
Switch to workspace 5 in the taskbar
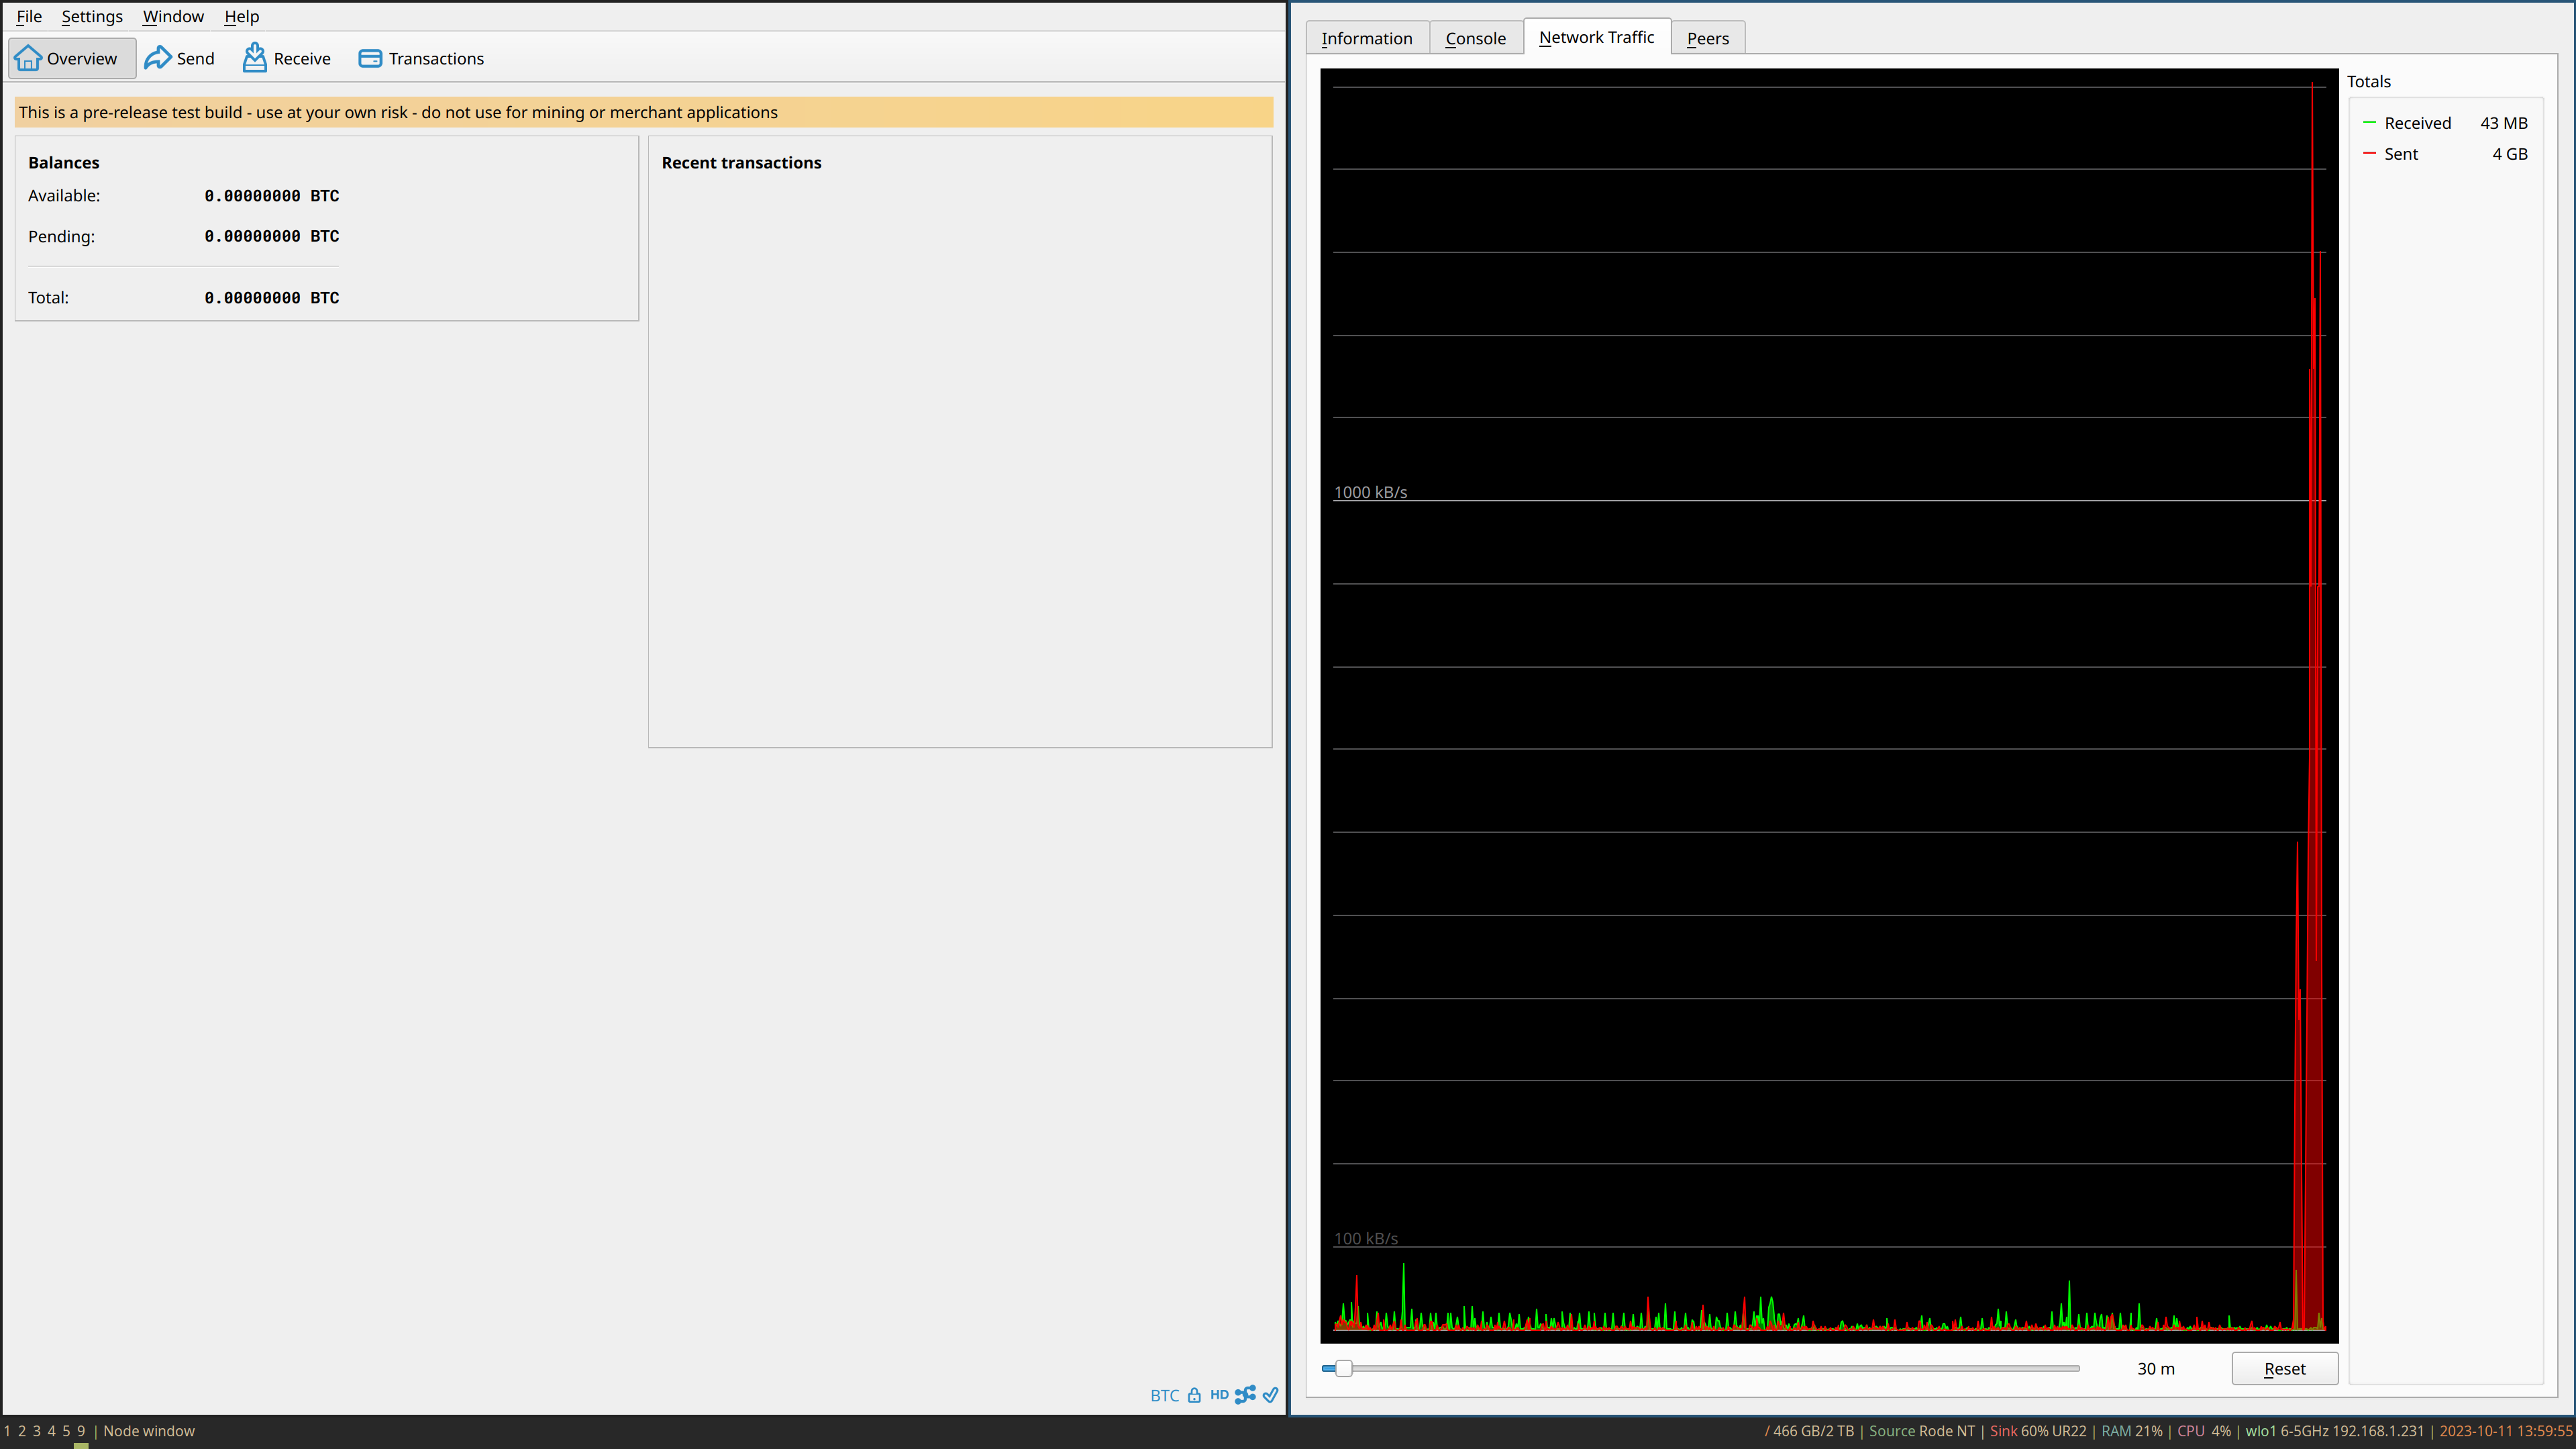(65, 1430)
